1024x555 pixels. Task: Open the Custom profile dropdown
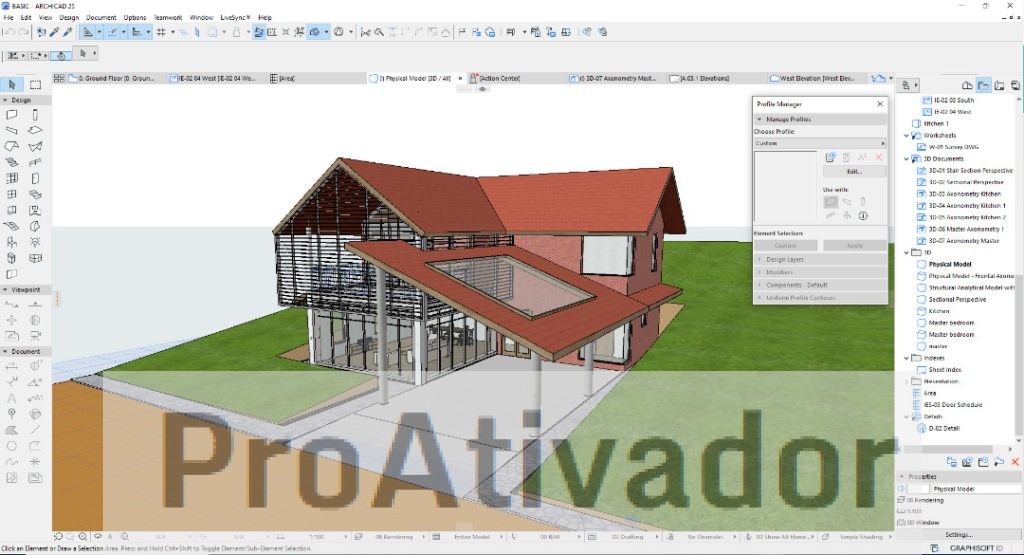click(x=820, y=143)
